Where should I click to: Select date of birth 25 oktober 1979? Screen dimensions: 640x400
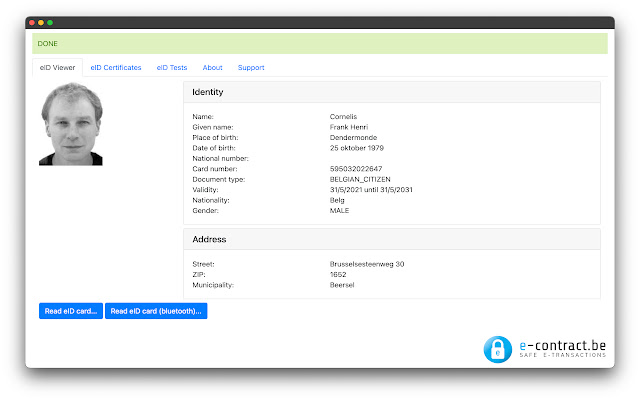(357, 148)
